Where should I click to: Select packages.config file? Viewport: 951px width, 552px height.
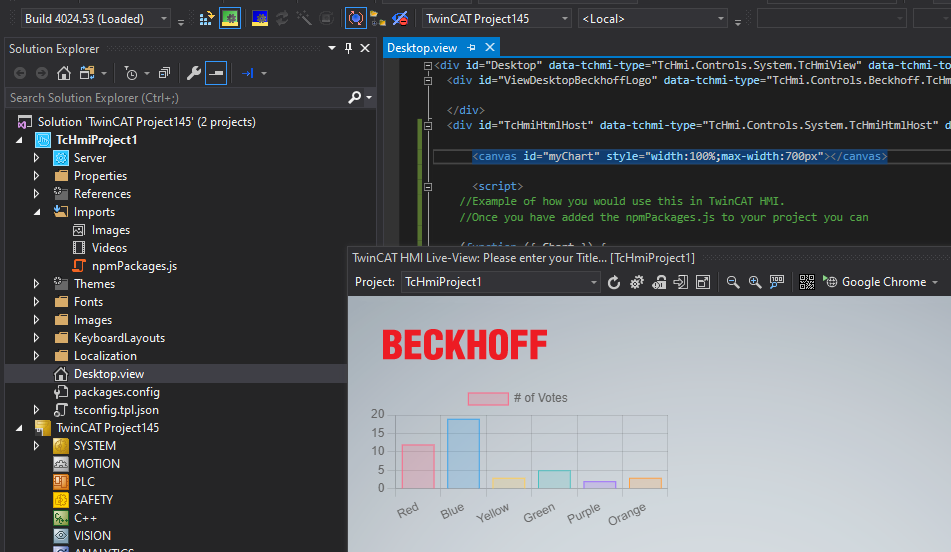coord(116,392)
